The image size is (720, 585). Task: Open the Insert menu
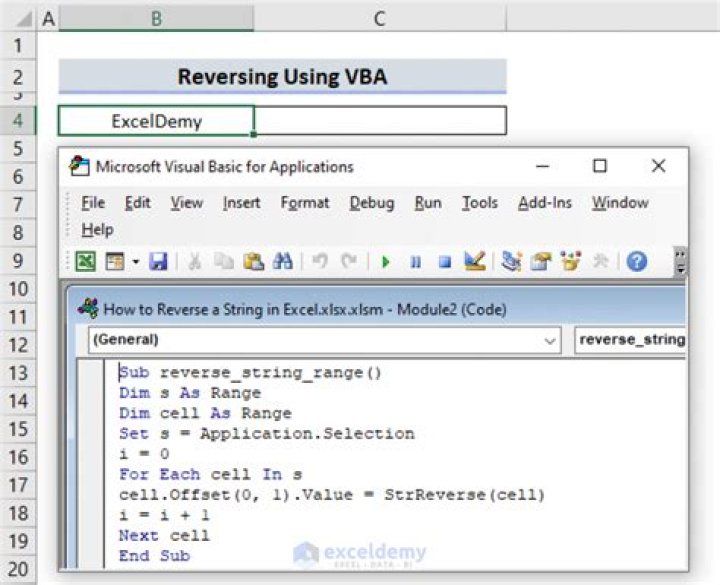[242, 202]
